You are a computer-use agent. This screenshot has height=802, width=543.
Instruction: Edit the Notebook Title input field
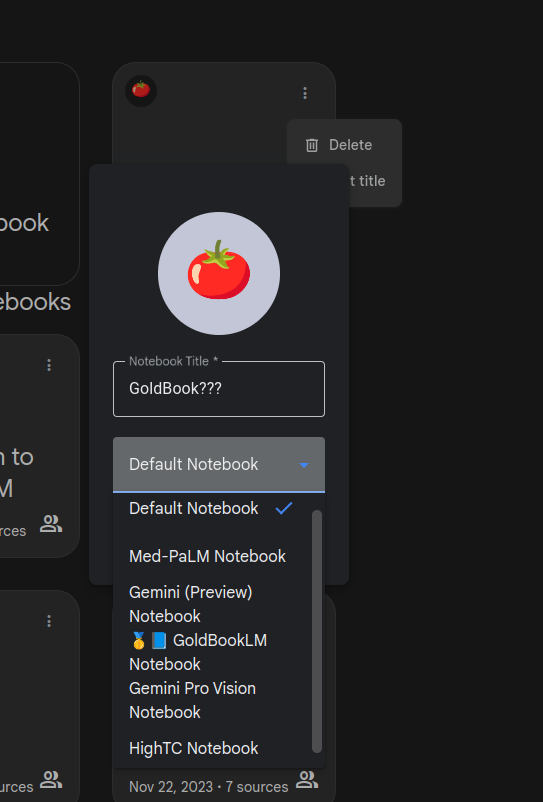219,389
